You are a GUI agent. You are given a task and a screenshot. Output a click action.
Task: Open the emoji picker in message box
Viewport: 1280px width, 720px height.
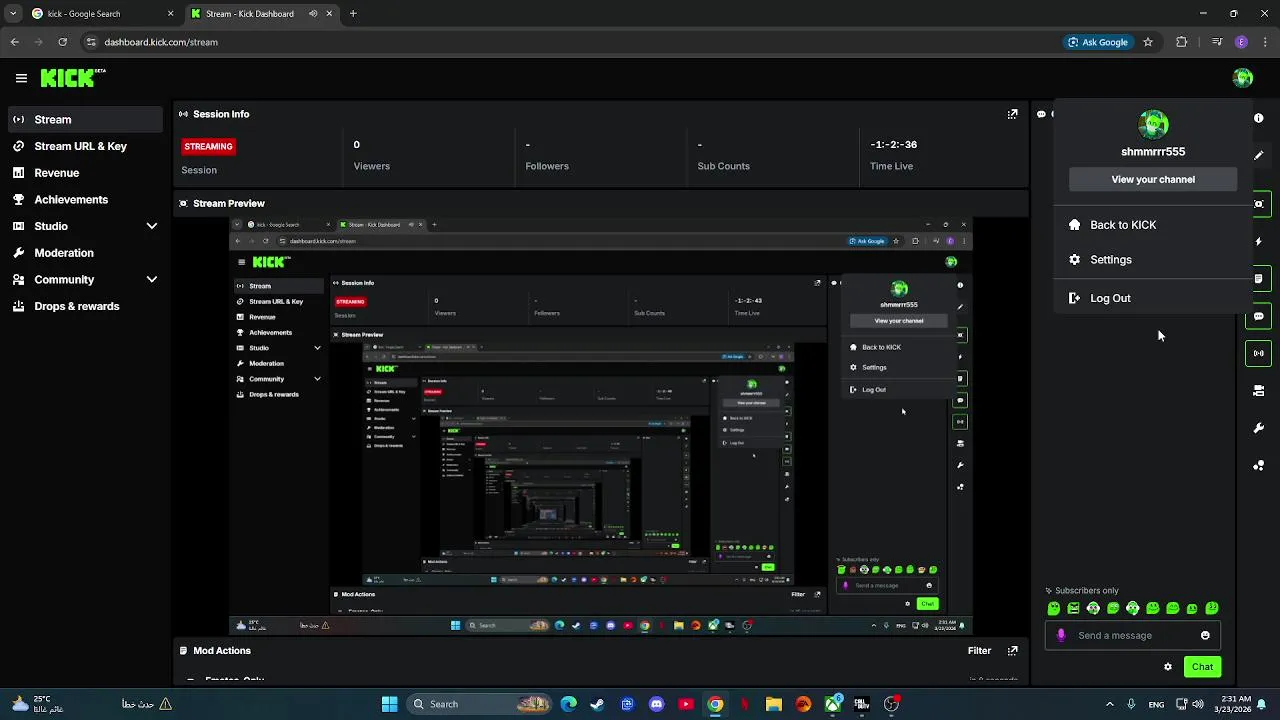1205,635
